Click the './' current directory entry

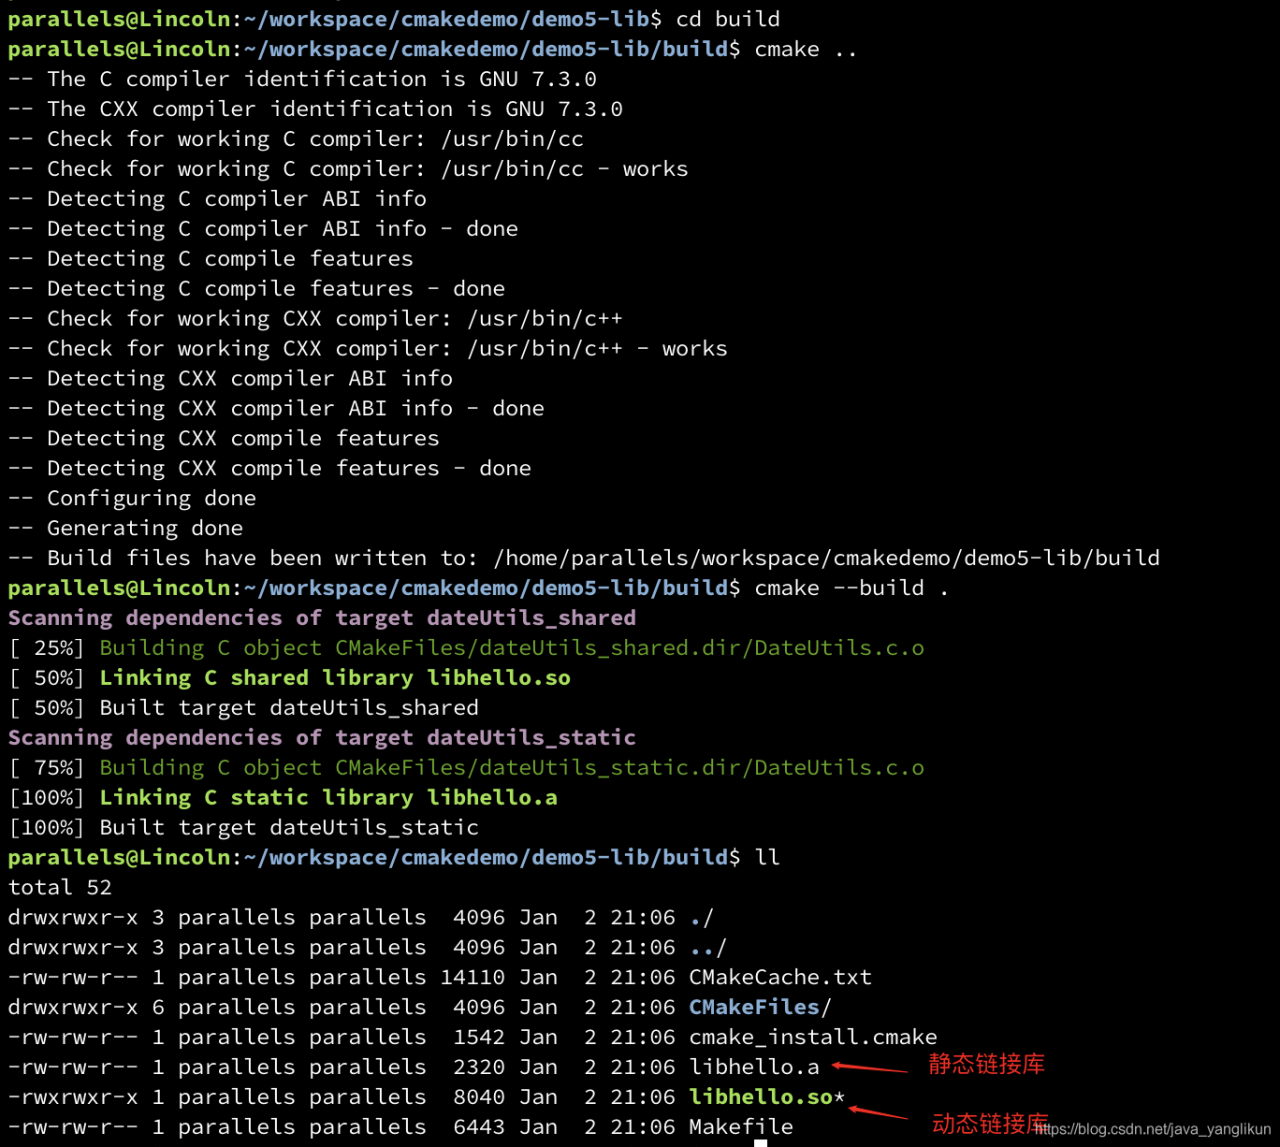pos(702,918)
